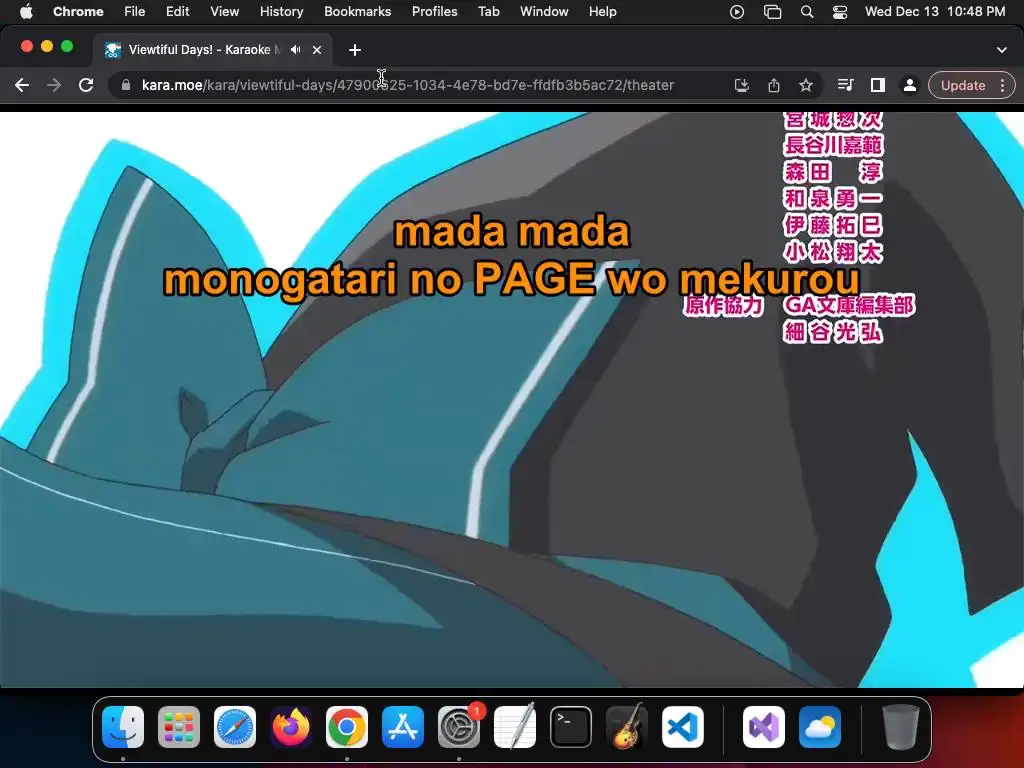Click the date and time in the menu bar
1024x768 pixels.
click(x=935, y=11)
